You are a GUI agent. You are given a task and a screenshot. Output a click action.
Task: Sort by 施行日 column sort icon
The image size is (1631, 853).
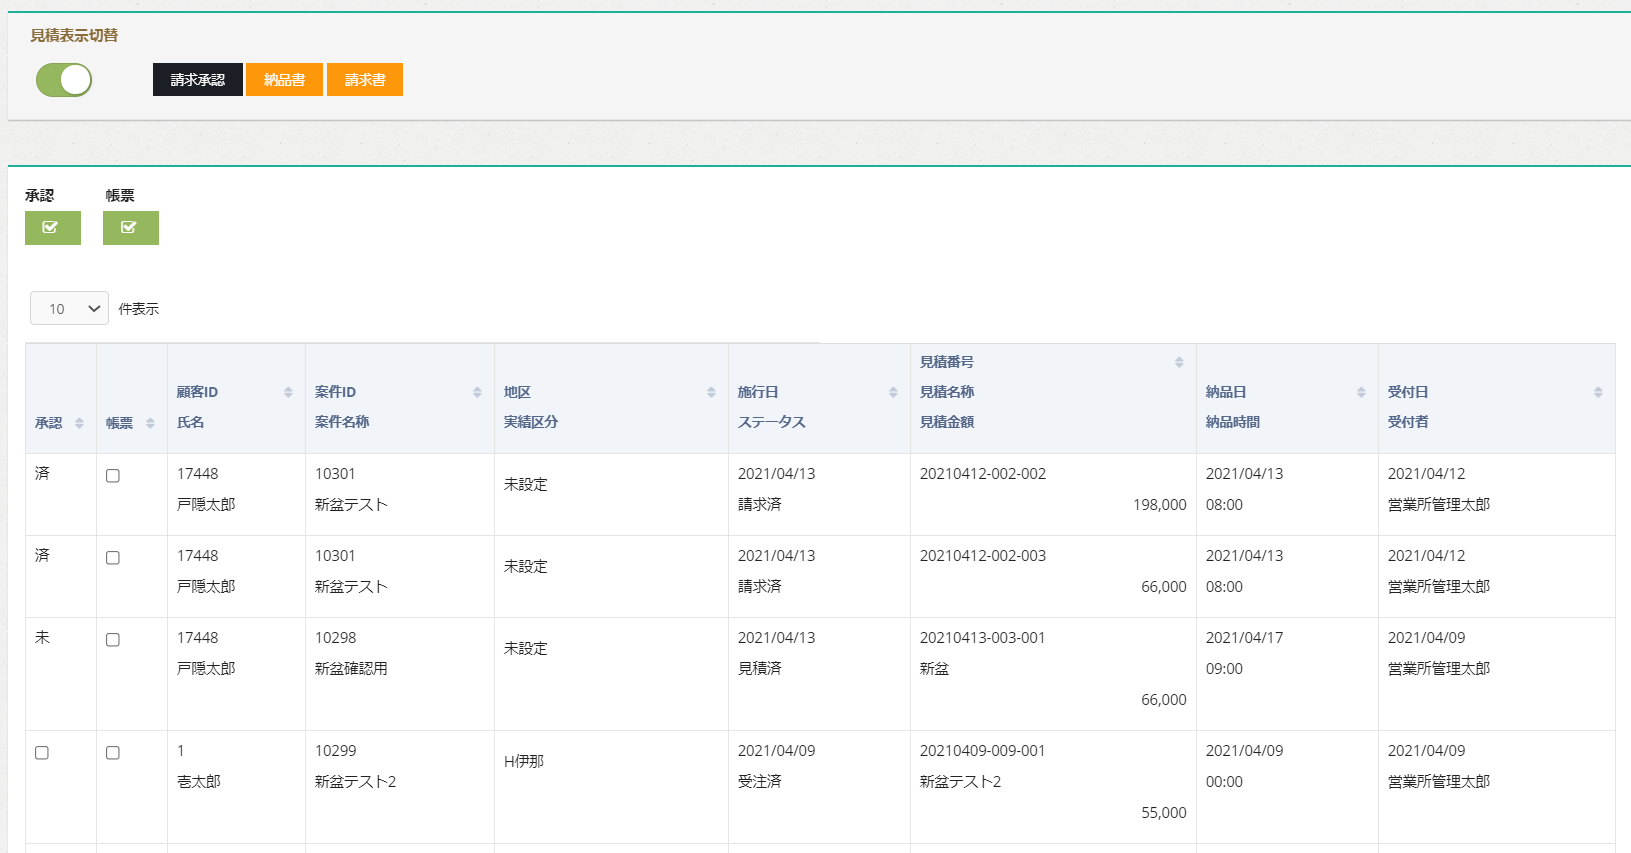[893, 392]
